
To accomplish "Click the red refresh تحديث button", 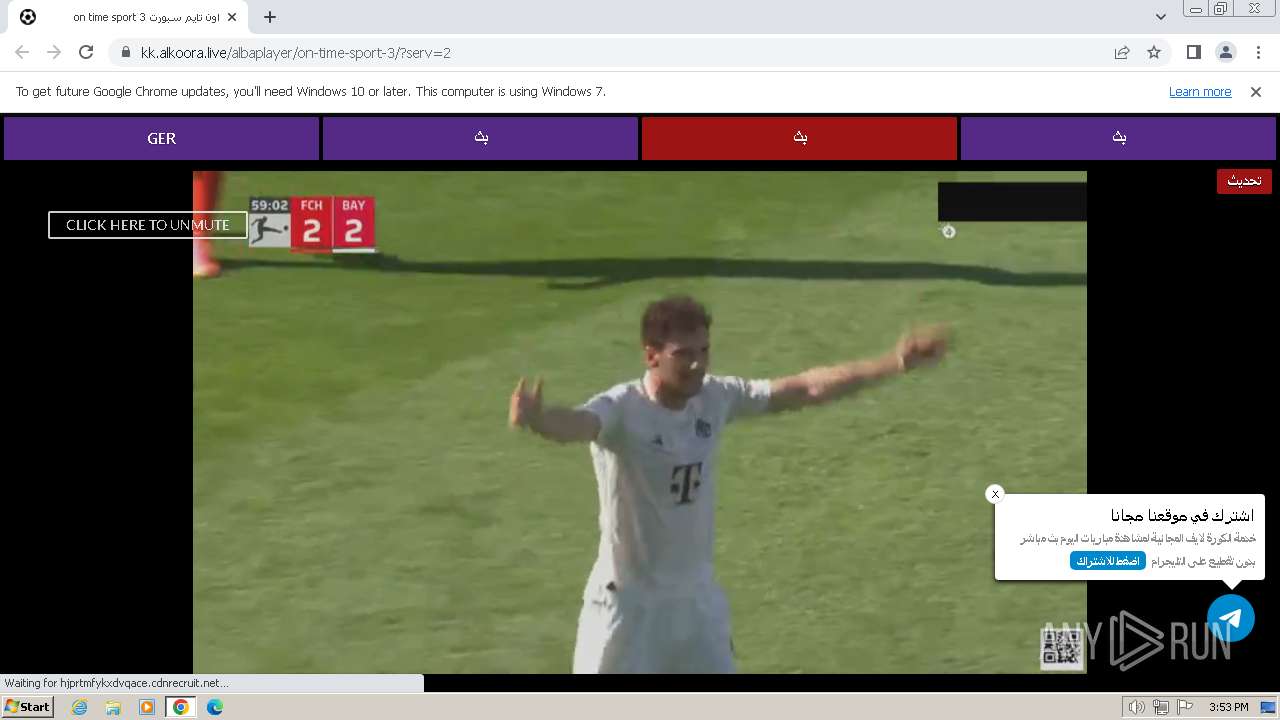I will pyautogui.click(x=1244, y=181).
